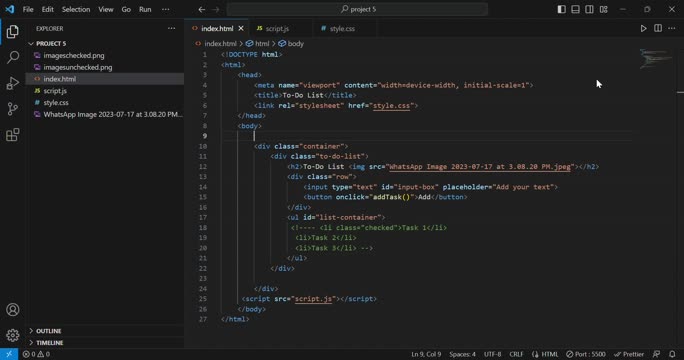
Task: Follow the style.css link in code
Action: [391, 106]
